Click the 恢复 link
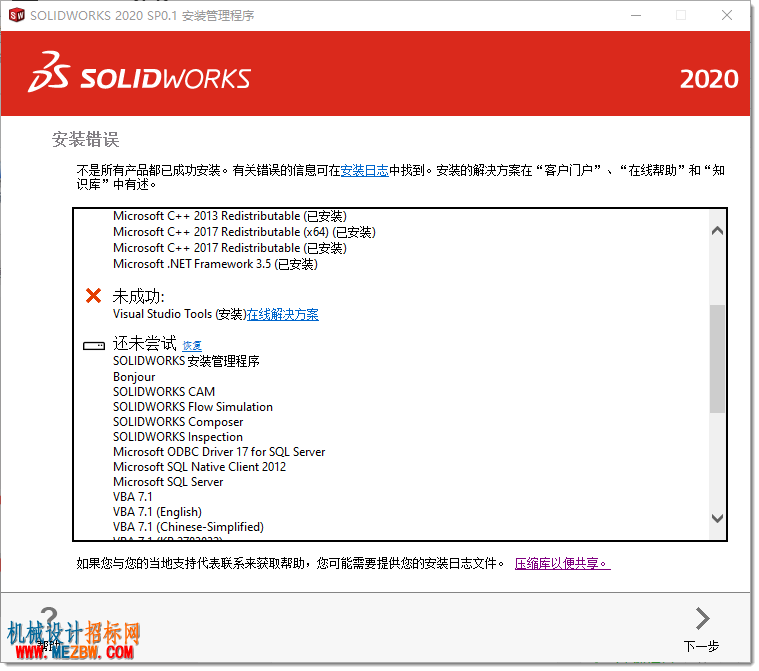This screenshot has height=671, width=759. pyautogui.click(x=192, y=346)
